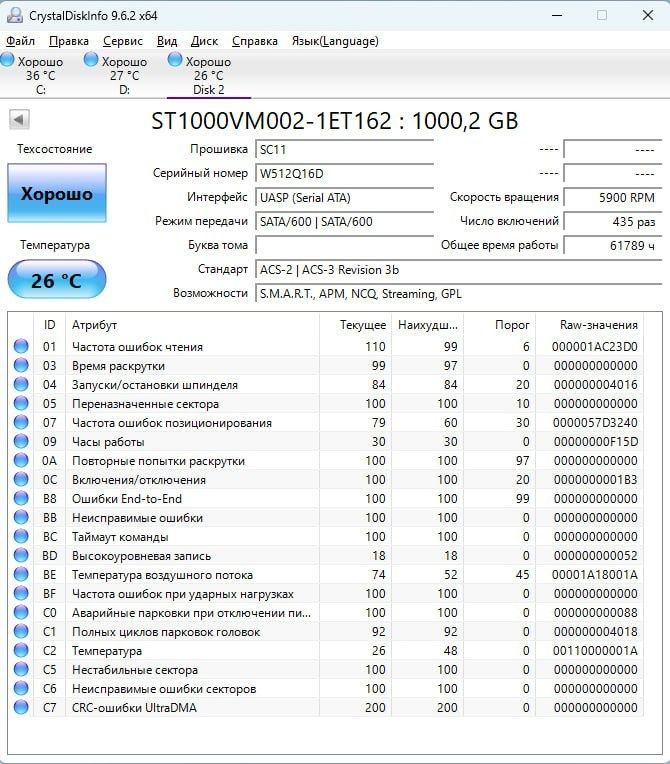Viewport: 670px width, 764px height.
Task: Click status circle for attribute C0 row
Action: pyautogui.click(x=21, y=612)
